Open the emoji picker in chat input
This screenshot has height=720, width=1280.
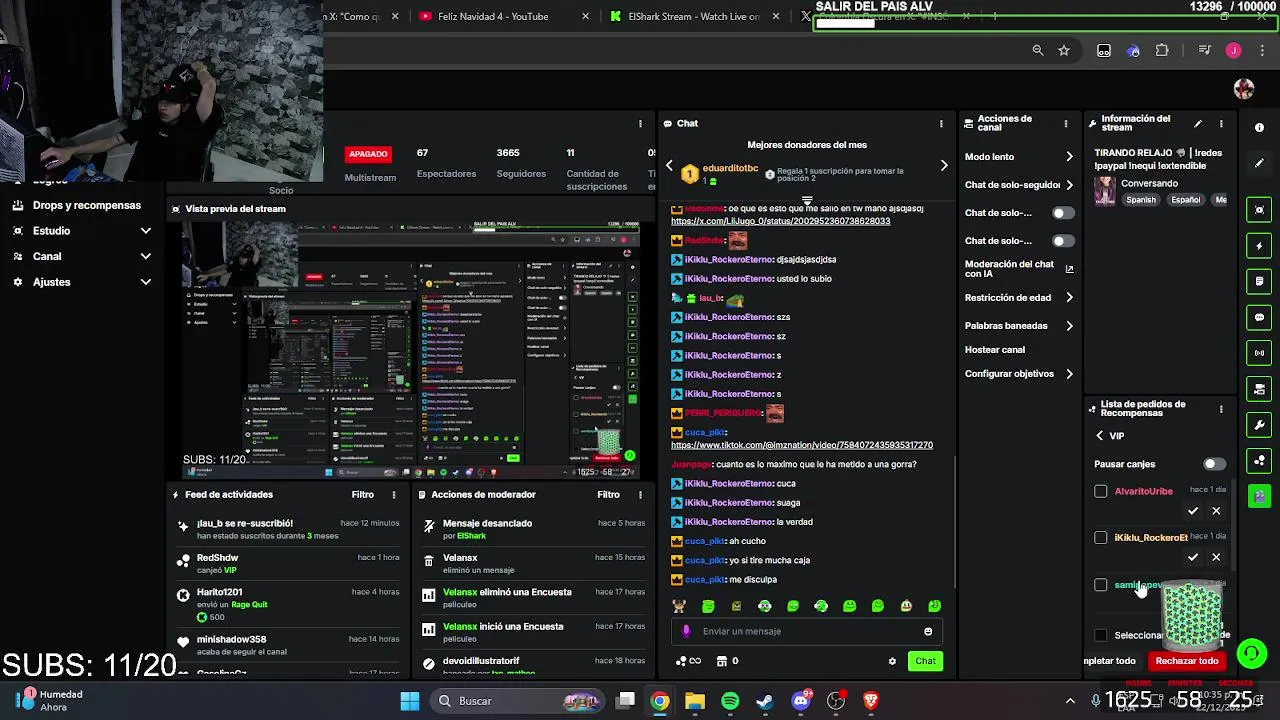point(928,631)
